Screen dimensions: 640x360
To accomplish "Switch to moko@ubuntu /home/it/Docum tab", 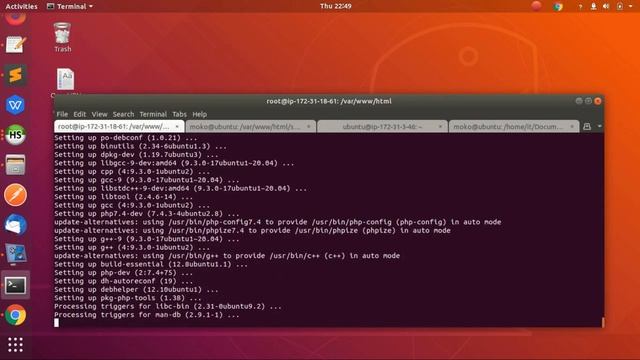I will tap(513, 127).
